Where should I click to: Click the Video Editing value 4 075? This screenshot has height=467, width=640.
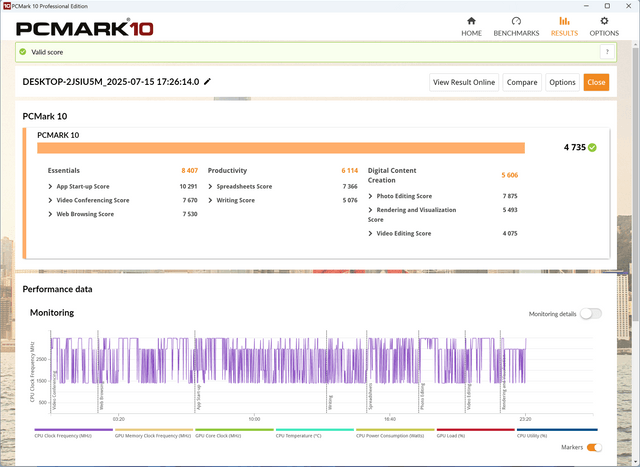point(510,234)
